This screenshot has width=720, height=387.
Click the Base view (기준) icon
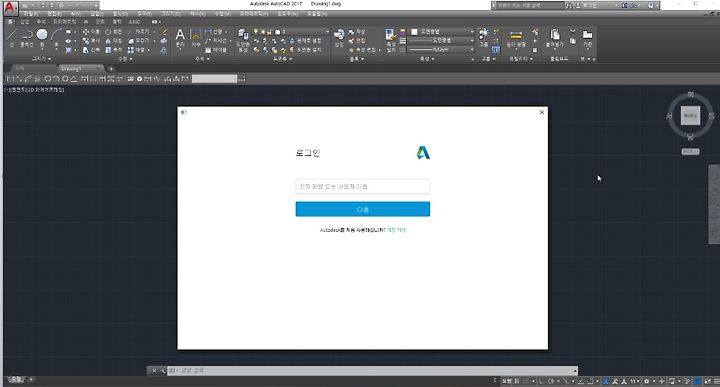(x=587, y=39)
